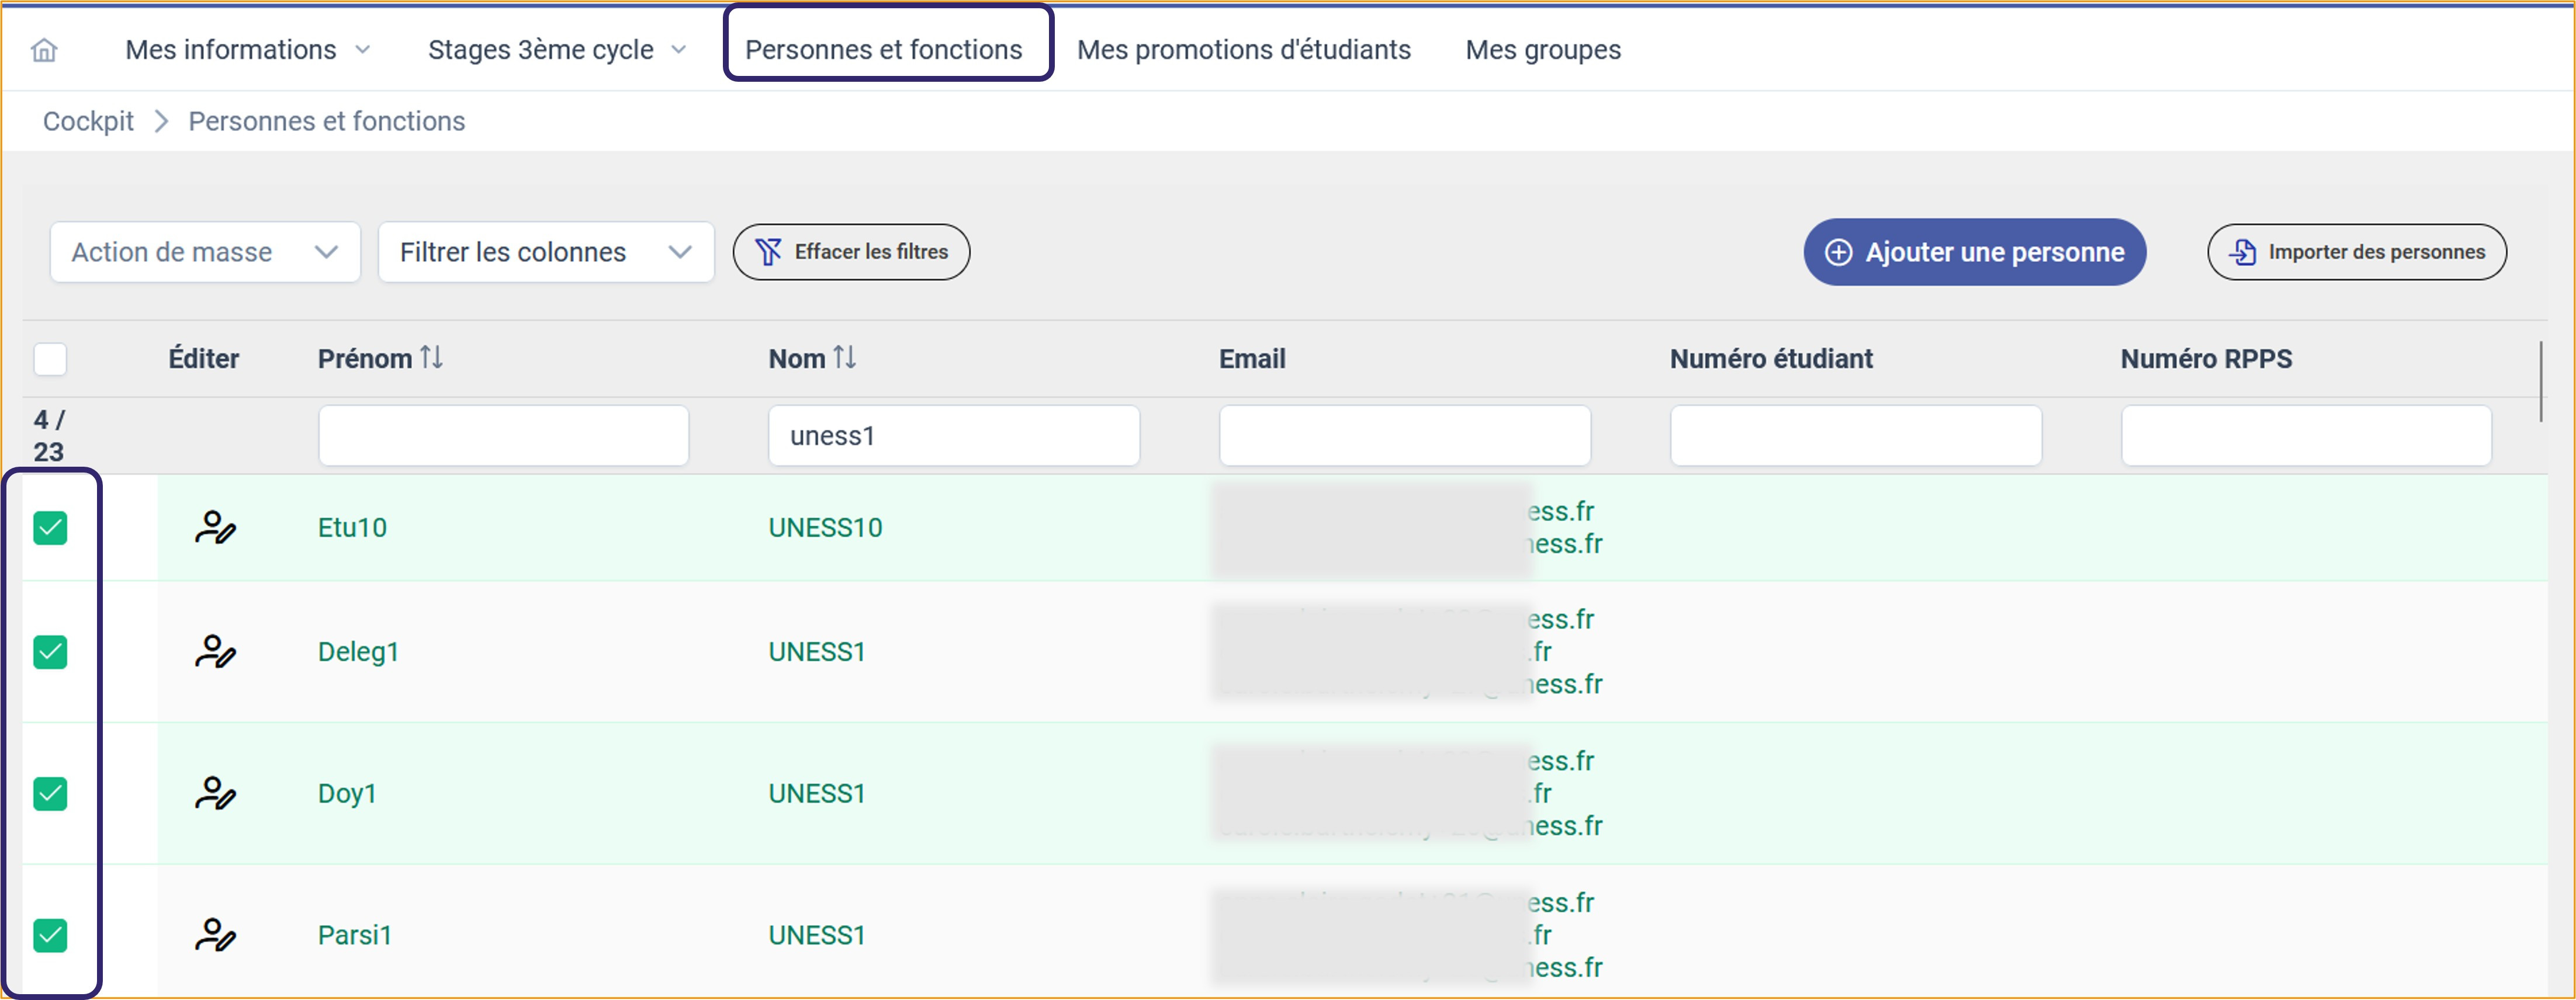Open the Action de masse dropdown
2576x1000 pixels.
coord(205,252)
